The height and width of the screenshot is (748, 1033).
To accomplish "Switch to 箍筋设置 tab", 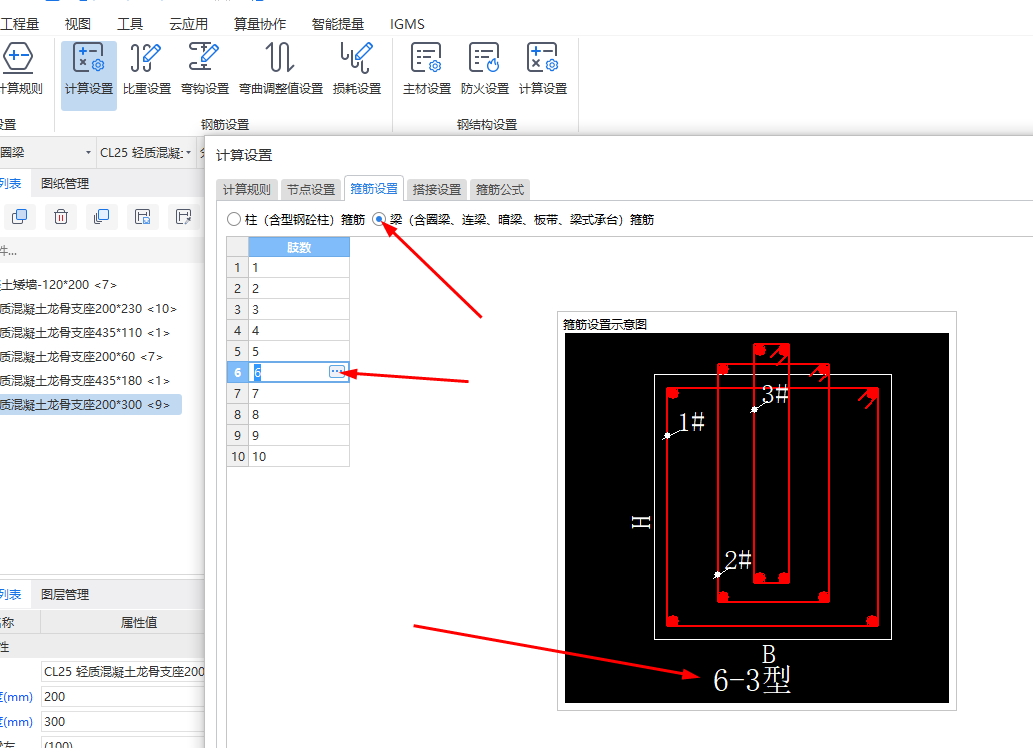I will (374, 188).
